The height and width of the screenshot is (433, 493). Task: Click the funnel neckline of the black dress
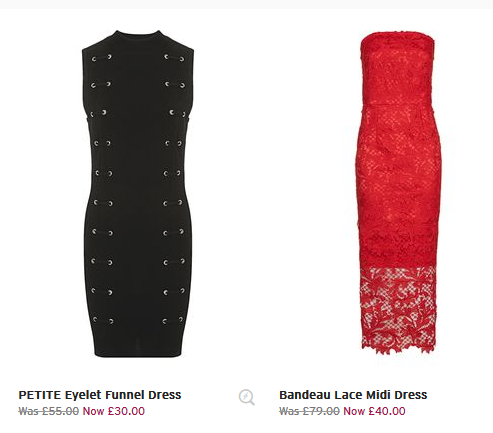click(137, 36)
